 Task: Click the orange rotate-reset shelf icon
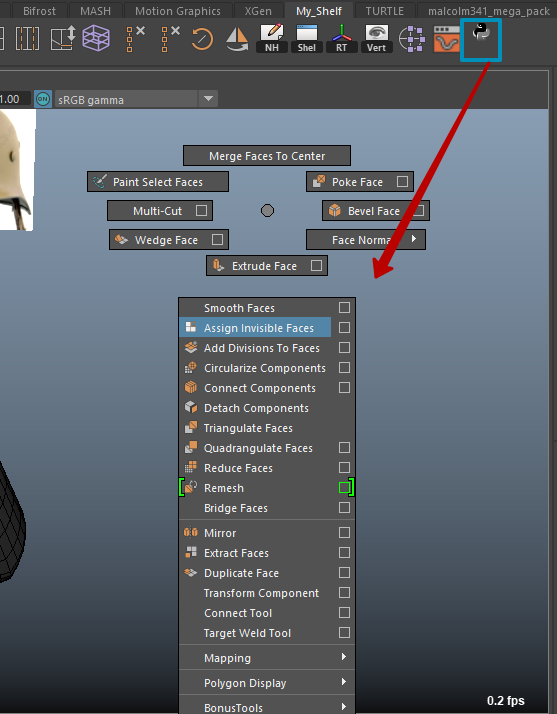(x=202, y=39)
